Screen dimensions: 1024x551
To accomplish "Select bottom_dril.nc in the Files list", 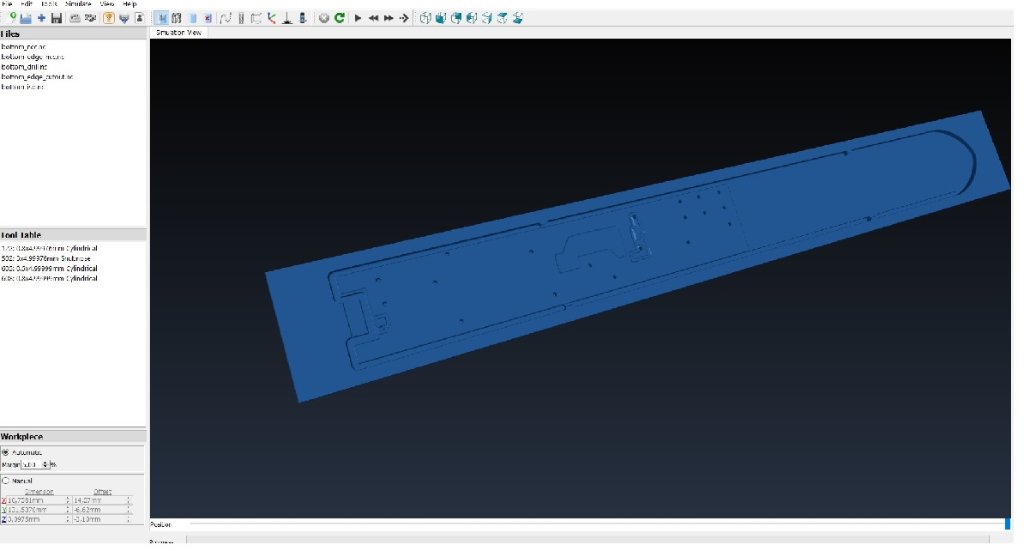I will click(x=24, y=67).
